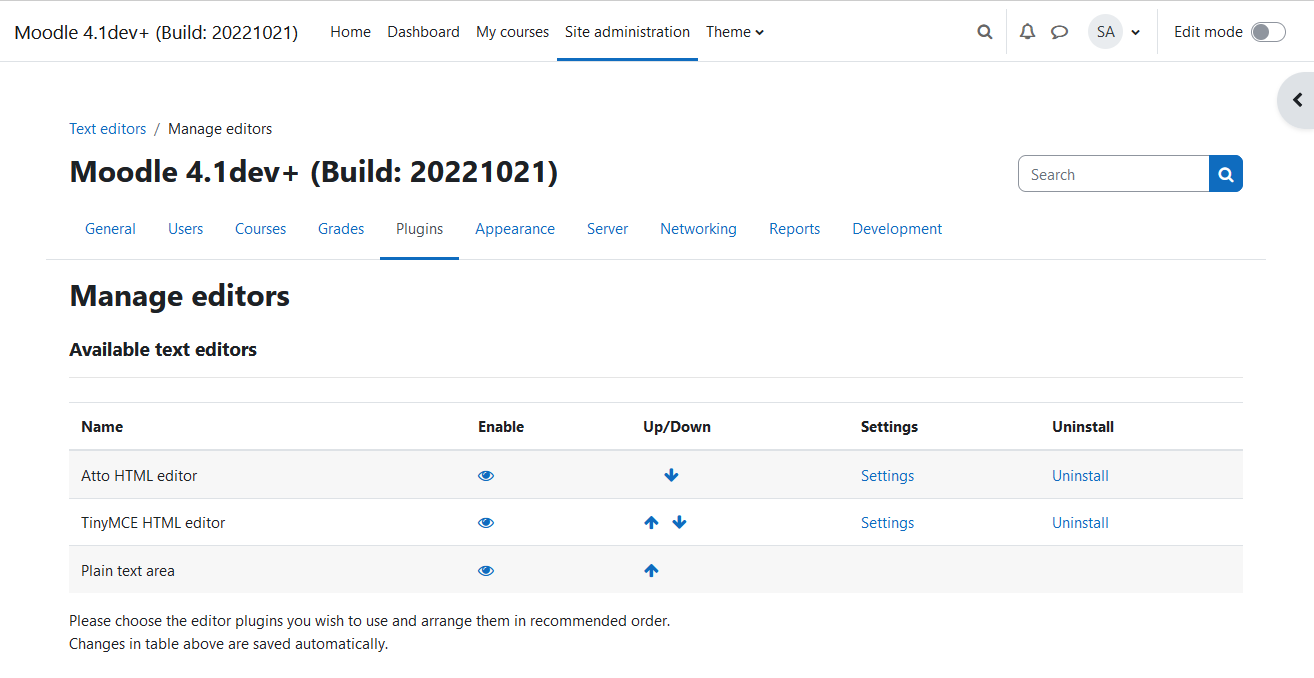Switch to the Server tab
Image resolution: width=1314 pixels, height=678 pixels.
[607, 229]
